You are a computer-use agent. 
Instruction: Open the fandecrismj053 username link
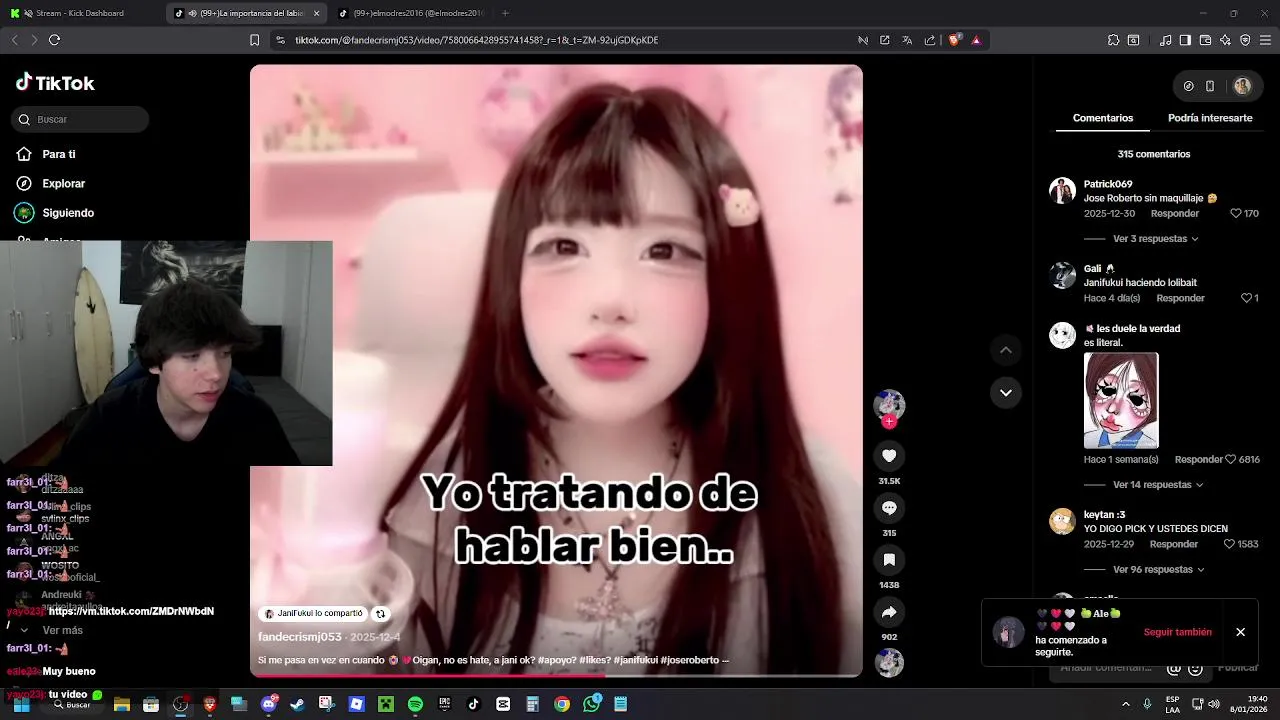300,637
